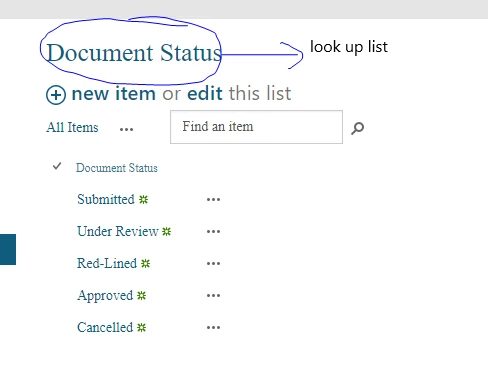Image resolution: width=488 pixels, height=388 pixels.
Task: Toggle the select-all checkmark in header
Action: (57, 166)
